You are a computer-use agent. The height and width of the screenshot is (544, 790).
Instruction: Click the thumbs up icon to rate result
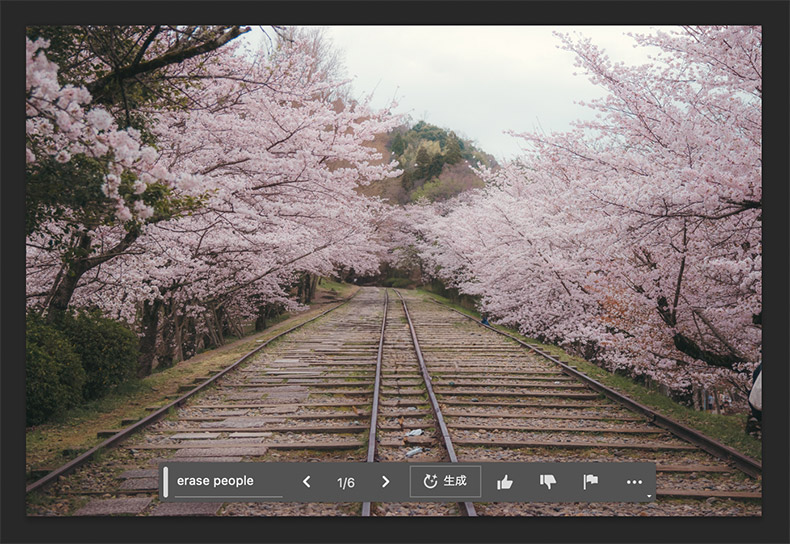coord(505,481)
